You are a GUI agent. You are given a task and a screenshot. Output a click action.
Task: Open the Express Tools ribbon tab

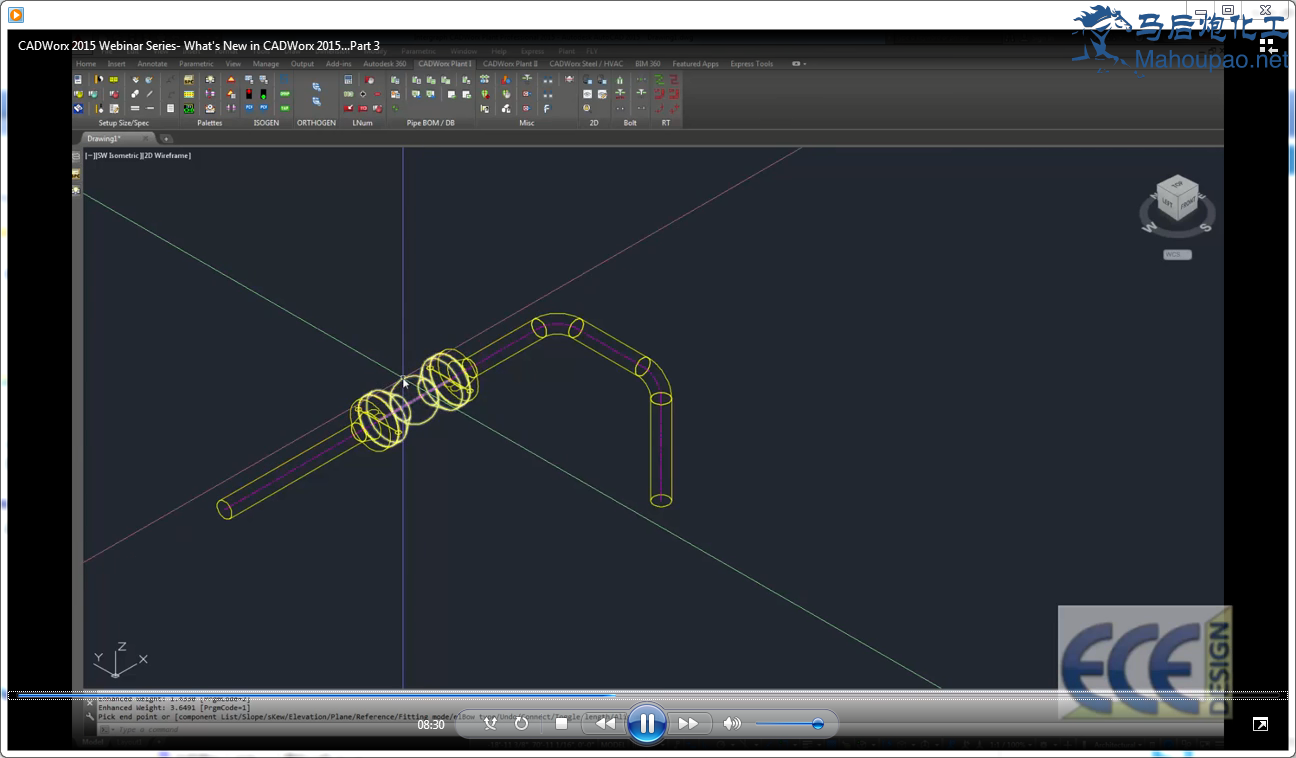click(751, 64)
